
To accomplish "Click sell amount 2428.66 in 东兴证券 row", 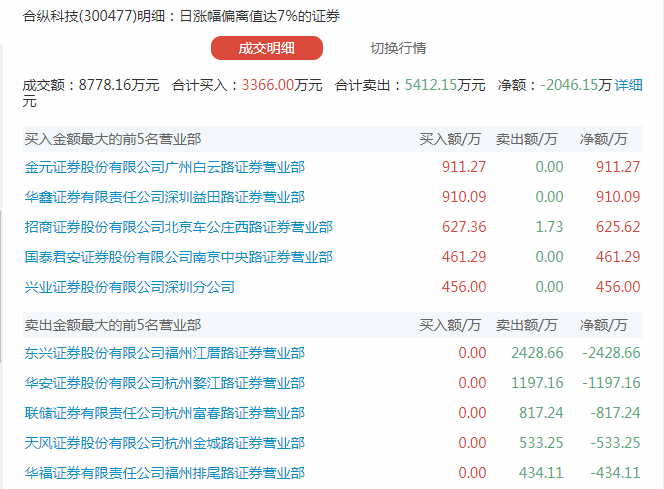I will [537, 353].
